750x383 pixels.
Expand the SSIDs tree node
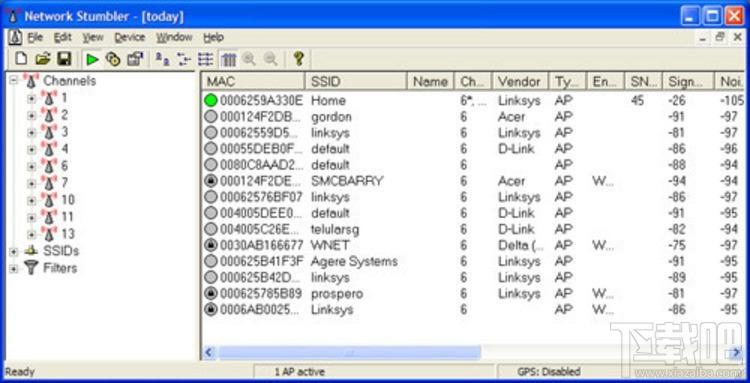click(13, 252)
